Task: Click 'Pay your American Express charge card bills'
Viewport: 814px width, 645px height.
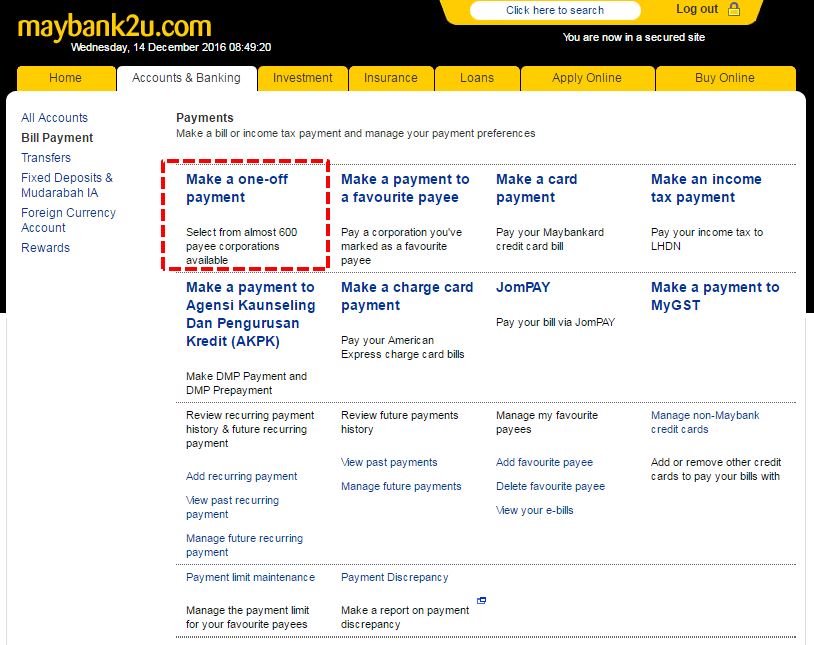Action: tap(402, 347)
